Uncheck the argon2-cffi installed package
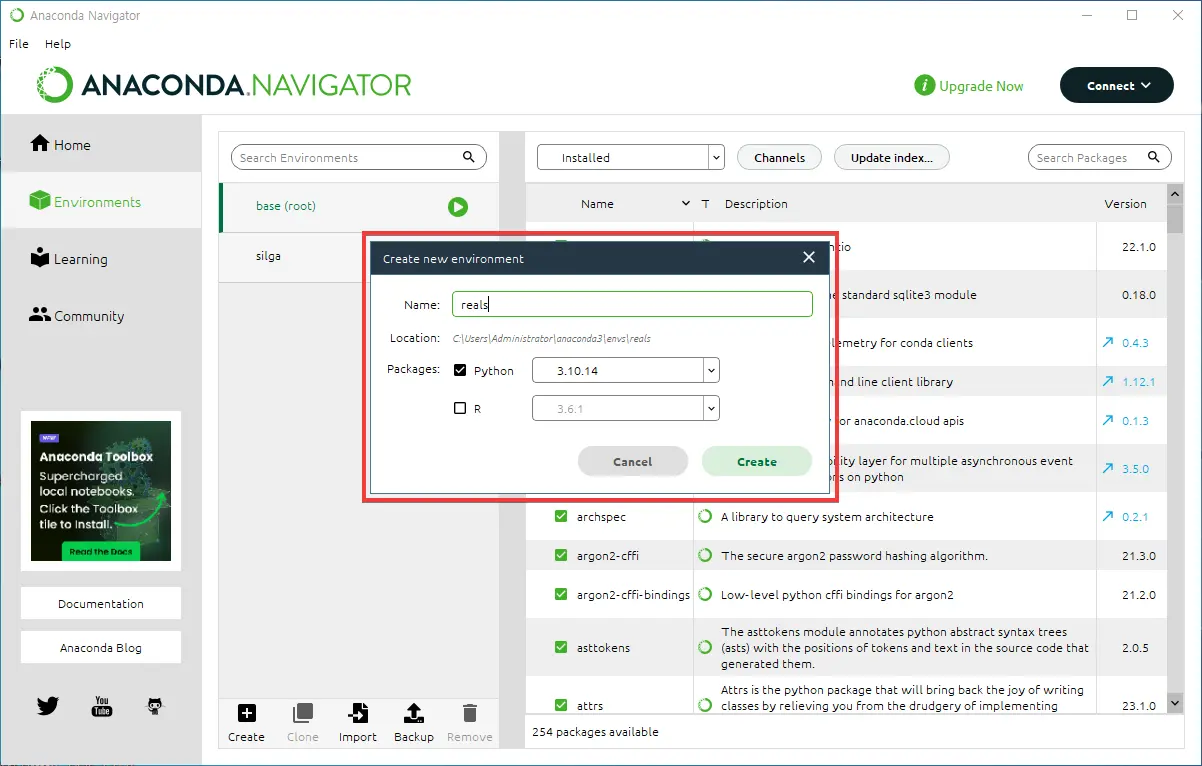 (x=561, y=555)
